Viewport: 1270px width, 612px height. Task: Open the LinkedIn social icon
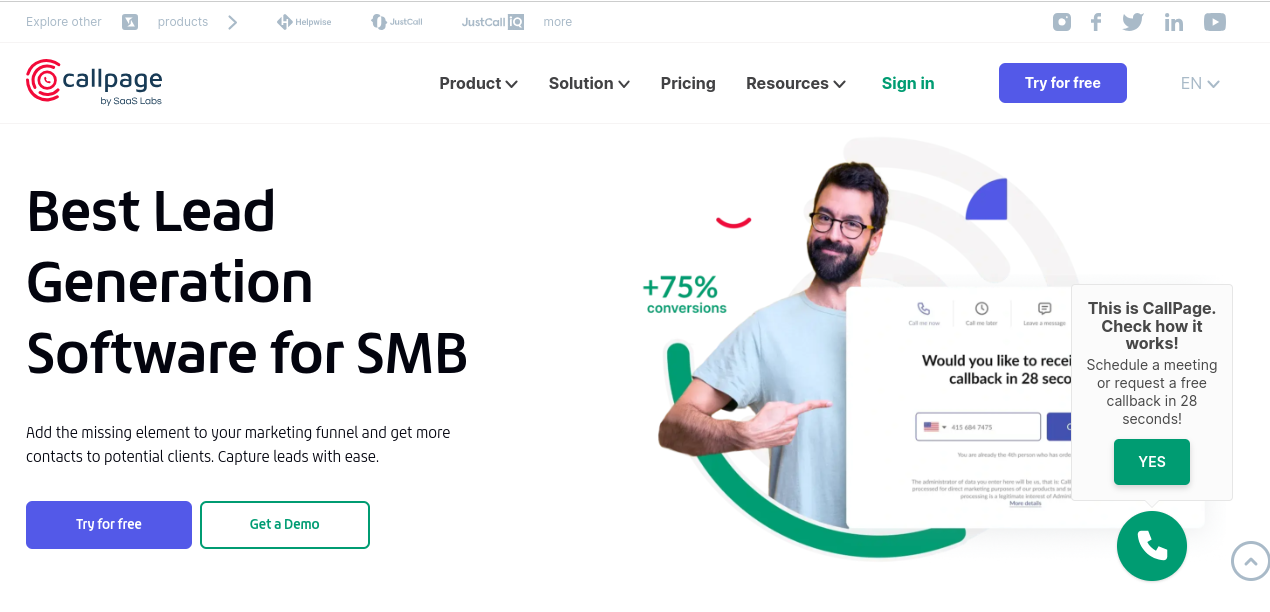click(1174, 22)
